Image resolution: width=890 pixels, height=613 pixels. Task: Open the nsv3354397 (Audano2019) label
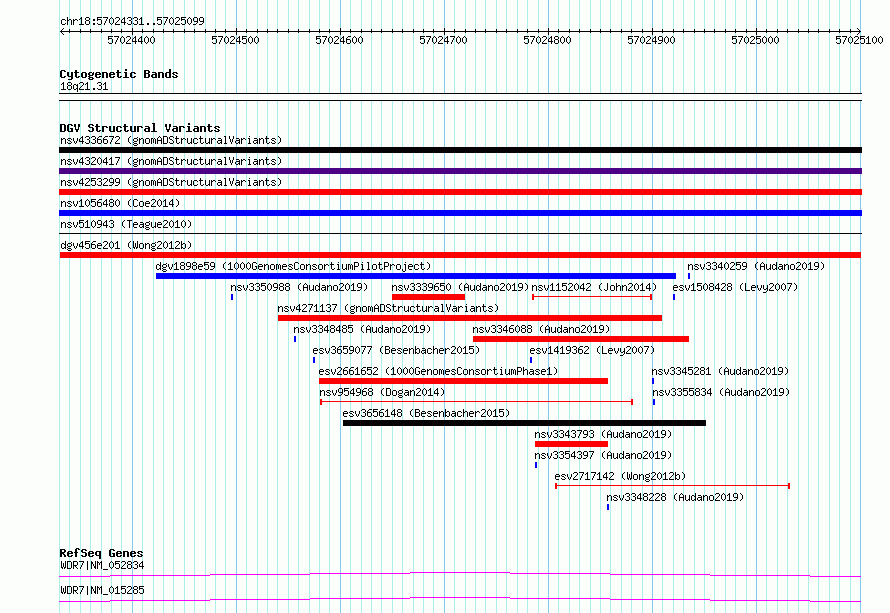tap(603, 455)
